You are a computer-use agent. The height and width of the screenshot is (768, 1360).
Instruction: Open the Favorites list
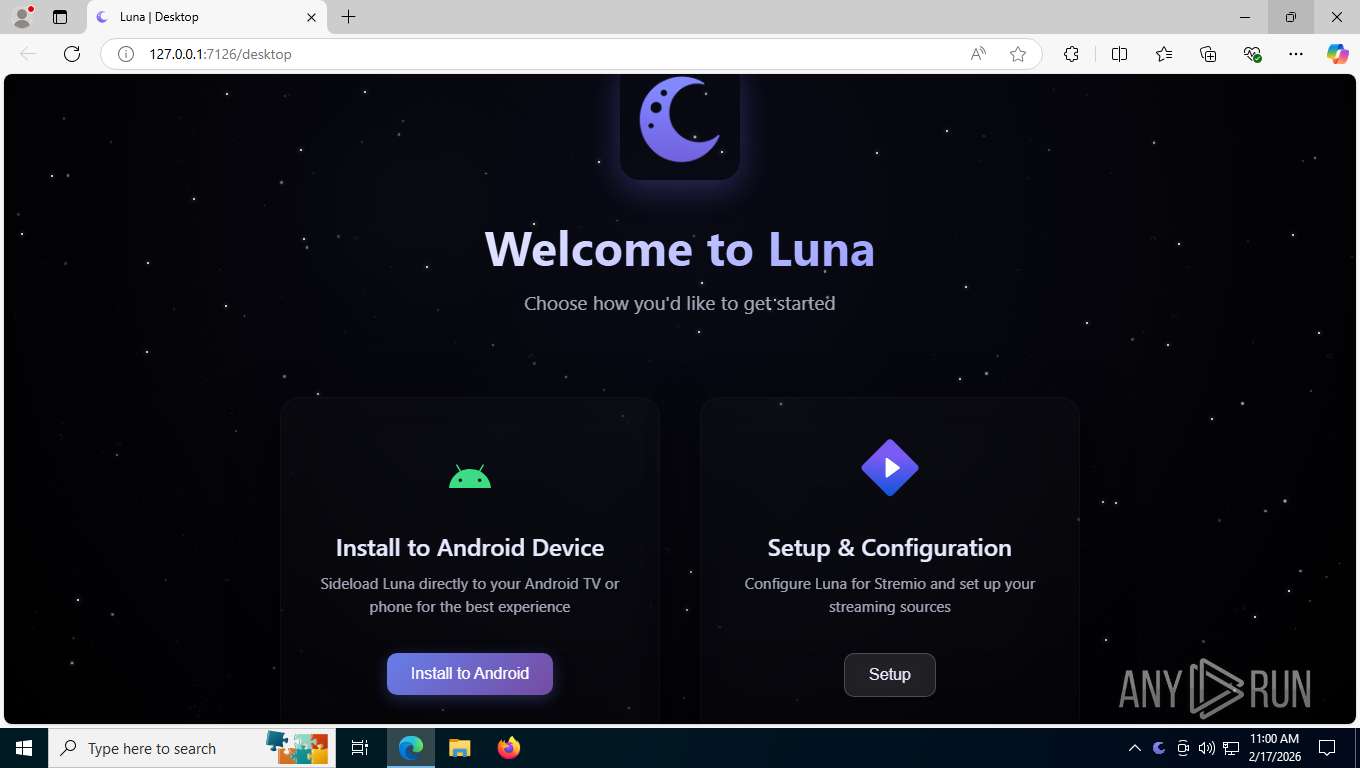(1164, 54)
